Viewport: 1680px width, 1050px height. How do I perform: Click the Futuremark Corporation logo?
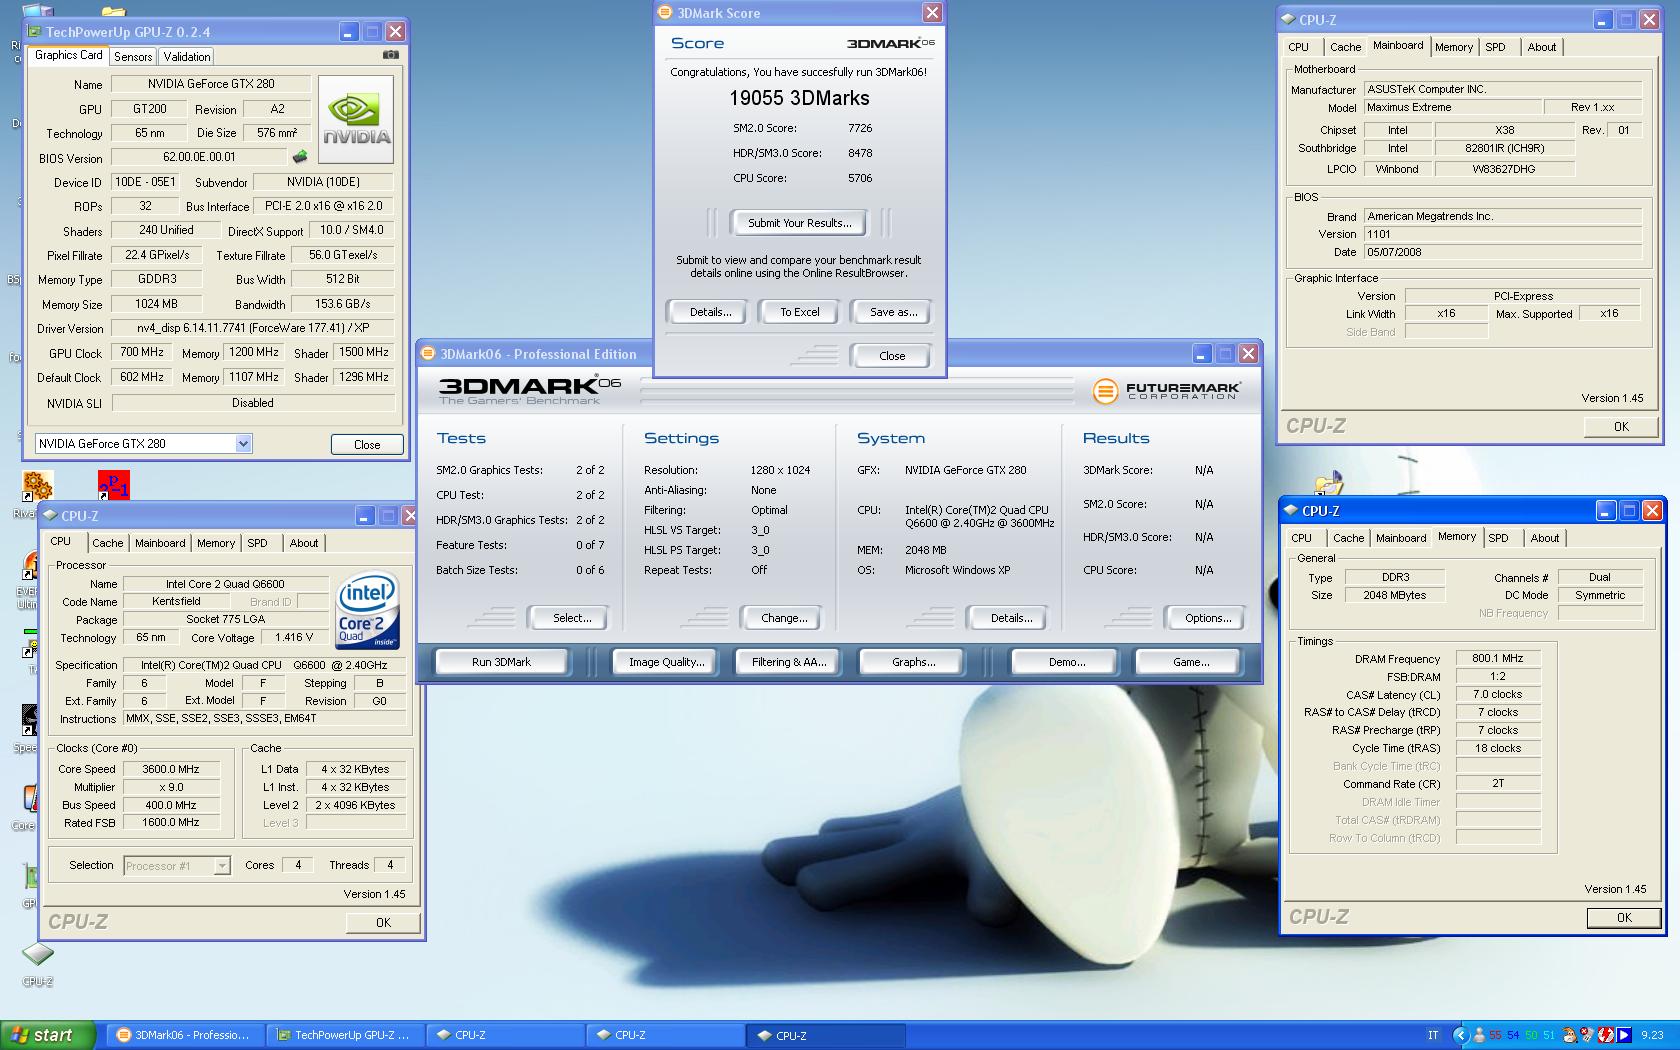[x=1166, y=390]
